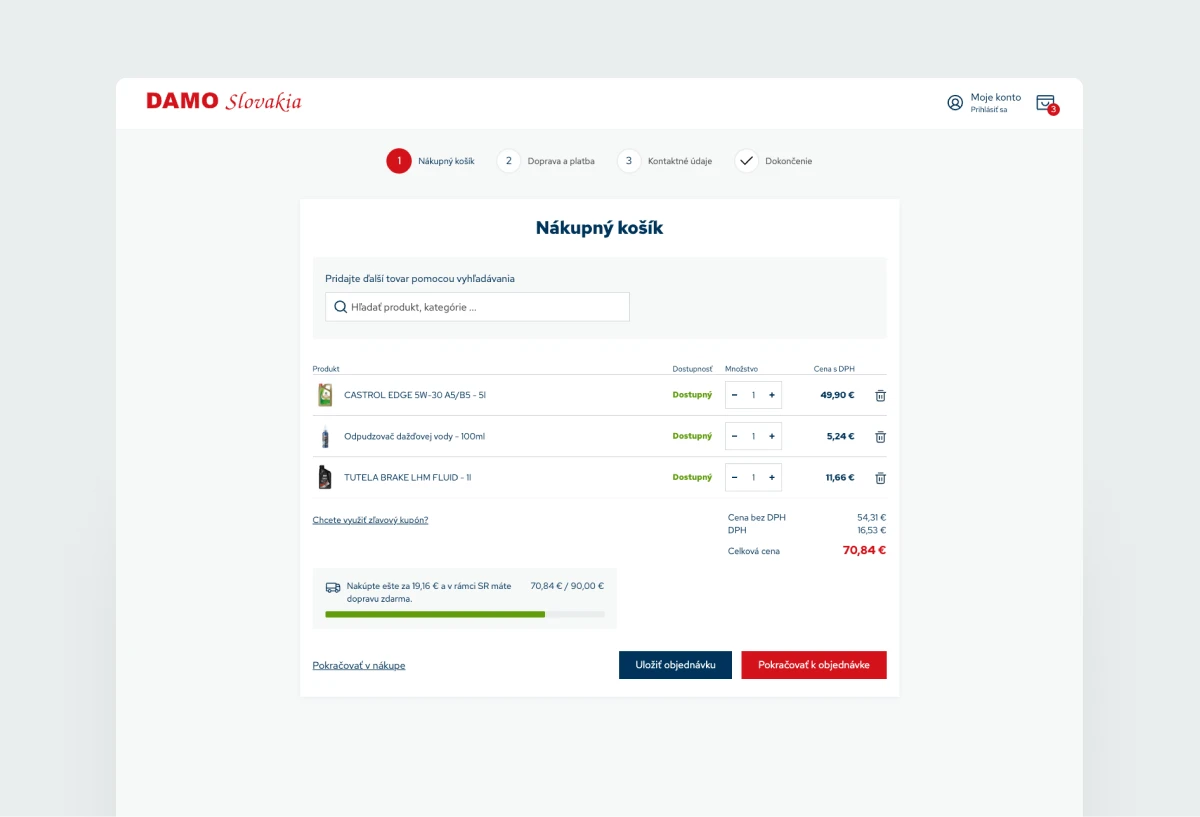Viewport: 1200px width, 817px height.
Task: Delete CASTROL EDGE item with trash icon
Action: coord(880,395)
